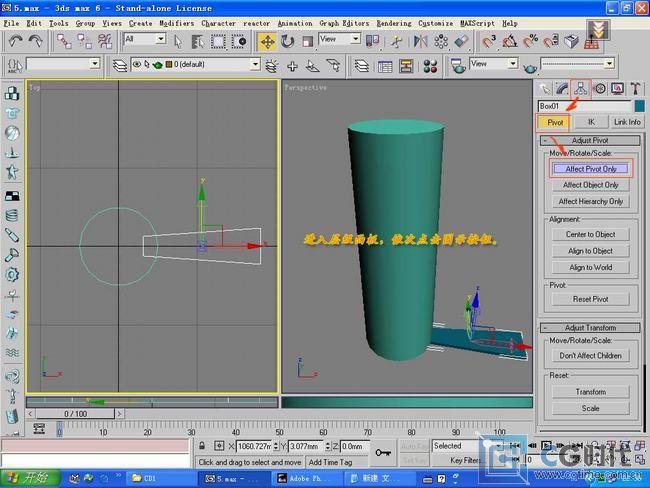Open the MAXScript menu
The image size is (650, 488).
tap(477, 23)
